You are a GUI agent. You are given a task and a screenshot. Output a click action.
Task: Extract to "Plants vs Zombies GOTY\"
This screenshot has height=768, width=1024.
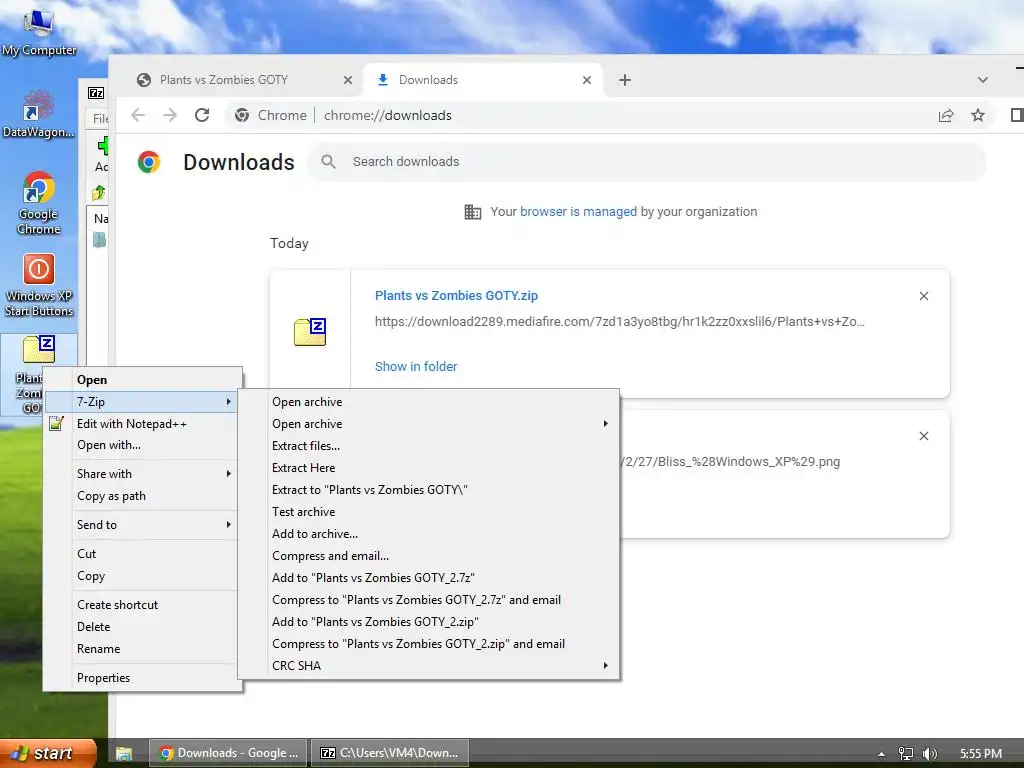pyautogui.click(x=428, y=490)
